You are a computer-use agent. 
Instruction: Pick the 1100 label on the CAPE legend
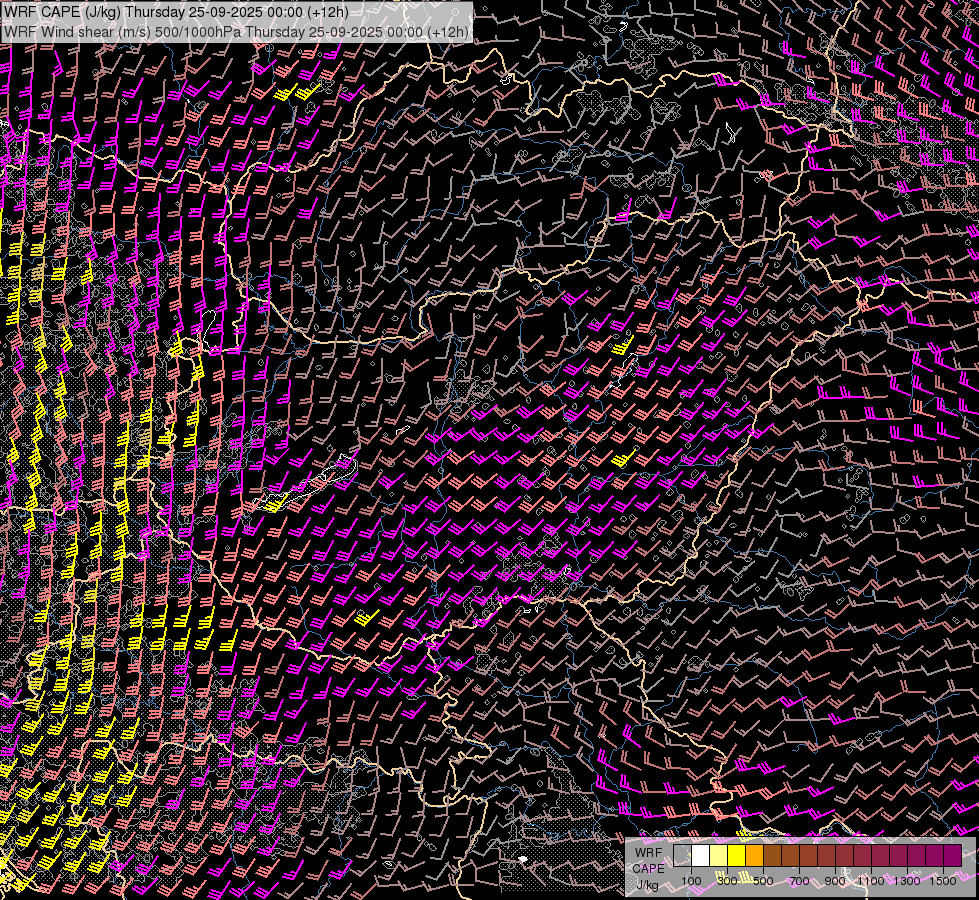point(871,881)
